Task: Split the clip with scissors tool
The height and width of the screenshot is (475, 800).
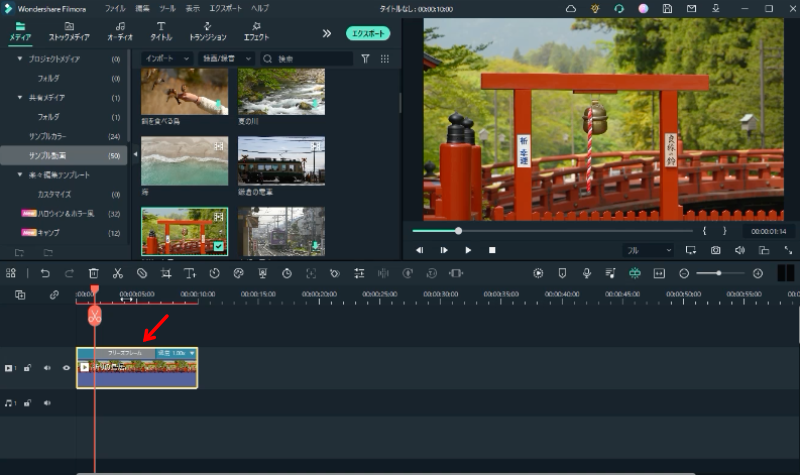Action: click(118, 273)
